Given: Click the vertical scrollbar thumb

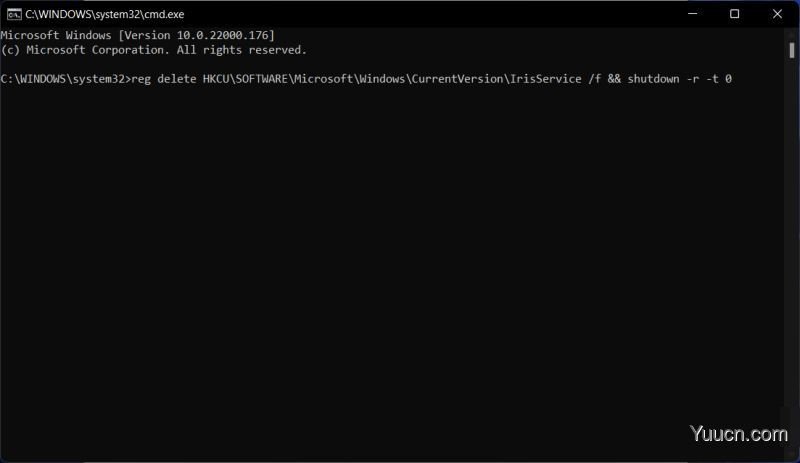Looking at the screenshot, I should click(792, 51).
